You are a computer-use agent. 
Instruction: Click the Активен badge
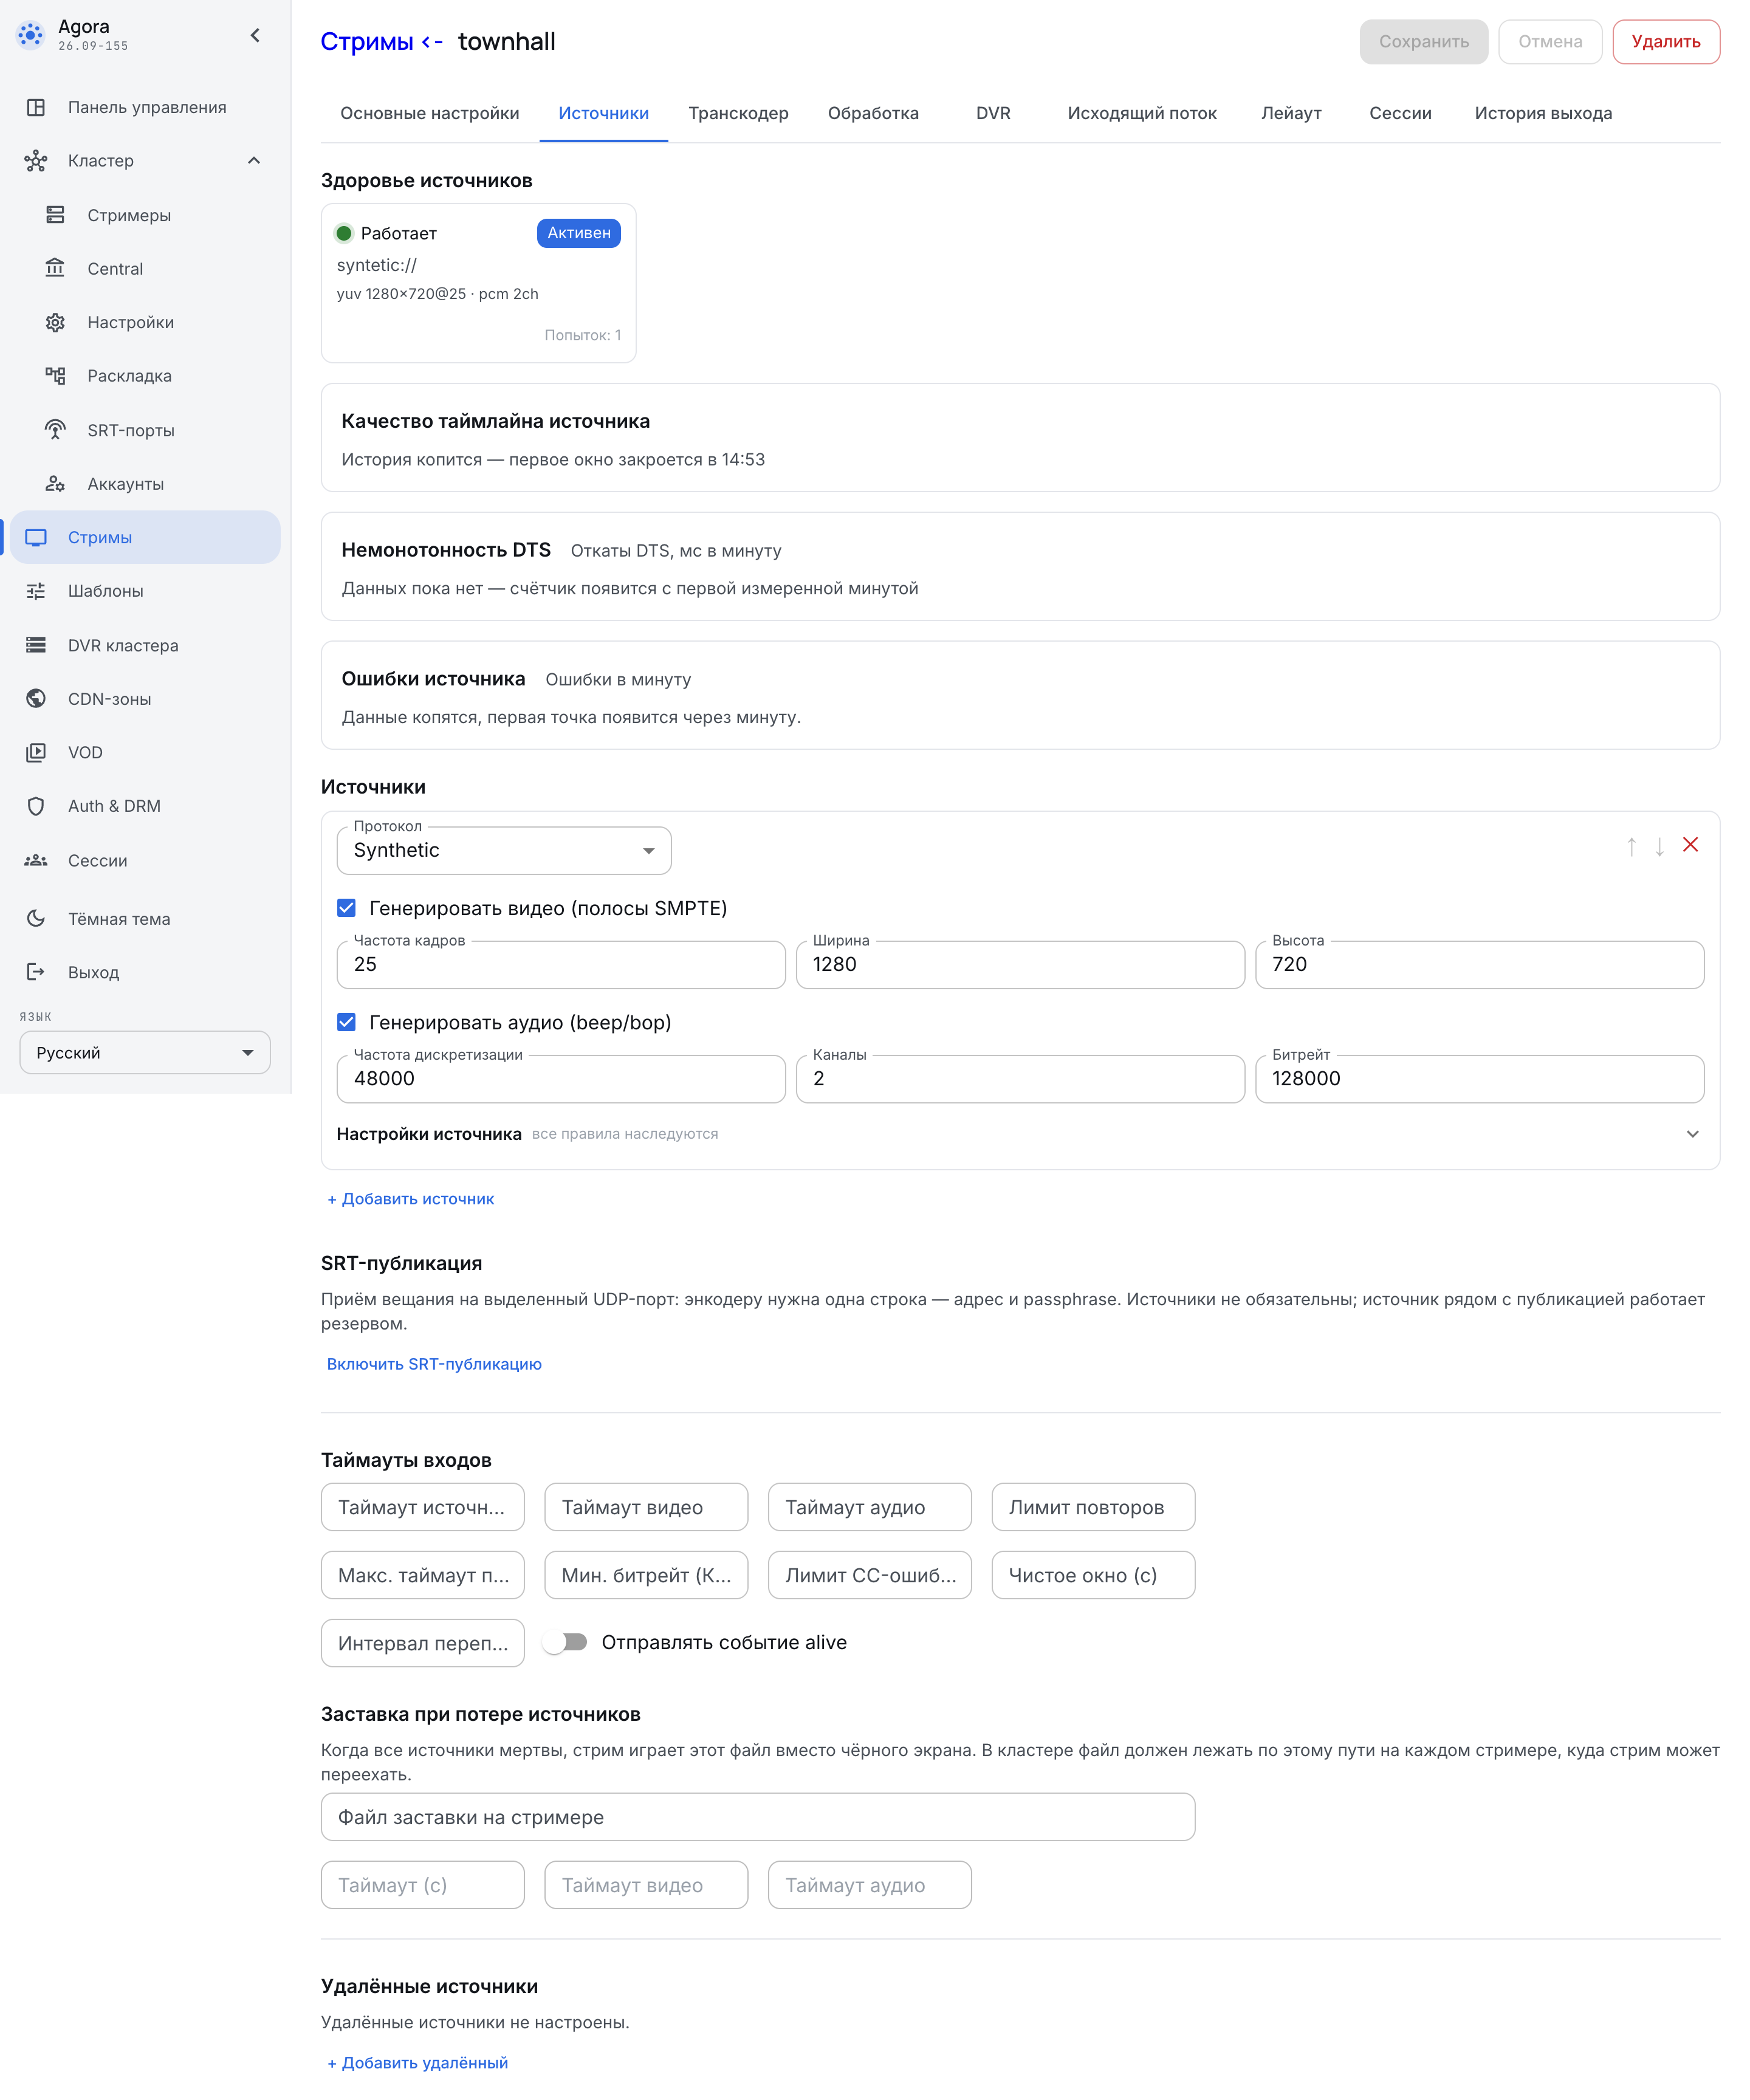(579, 233)
